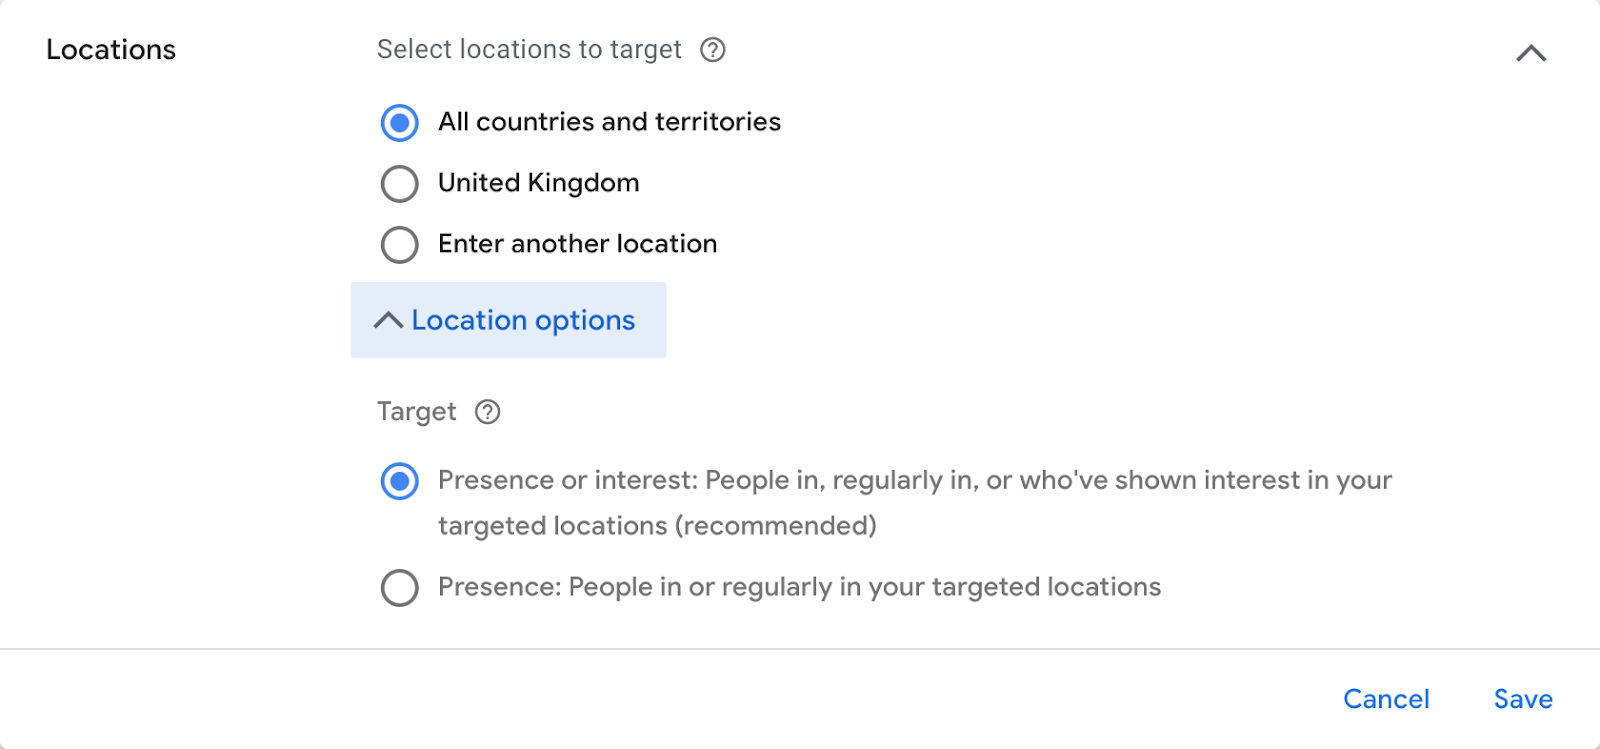The height and width of the screenshot is (749, 1600).
Task: Collapse the Locations section using top-right chevron
Action: click(1531, 53)
